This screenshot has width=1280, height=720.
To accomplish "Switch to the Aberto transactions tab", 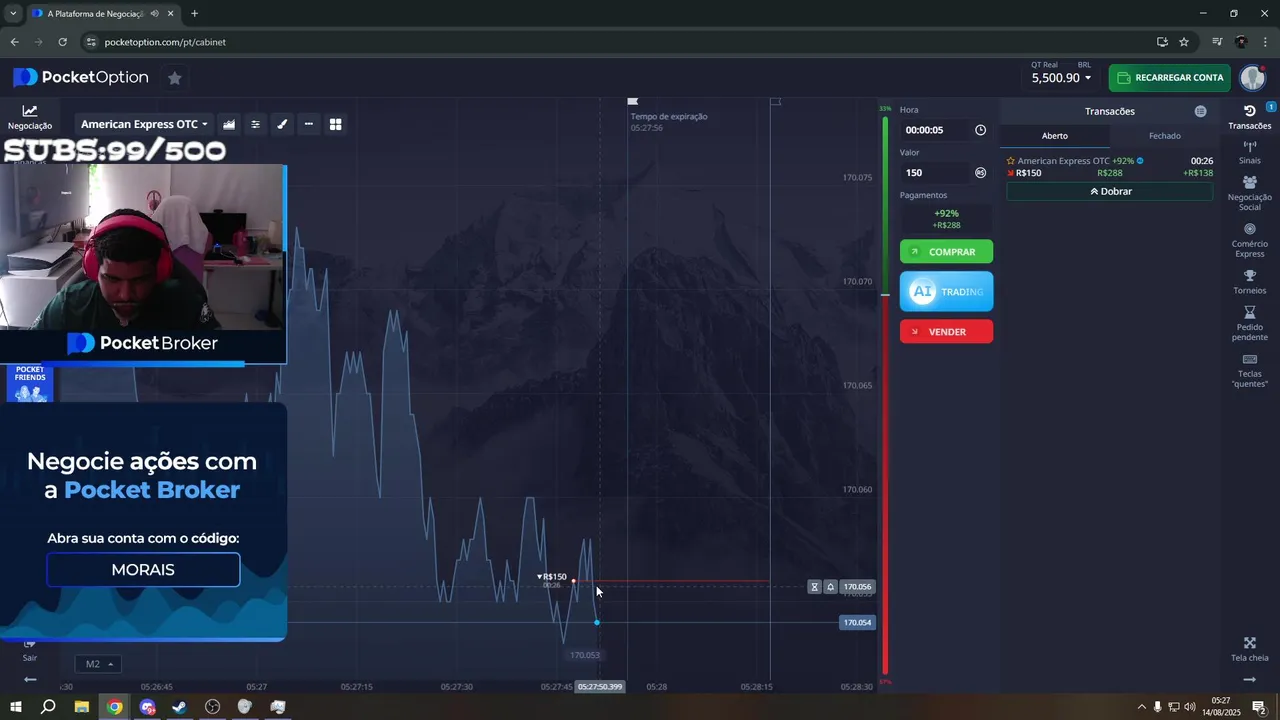I will (x=1055, y=136).
